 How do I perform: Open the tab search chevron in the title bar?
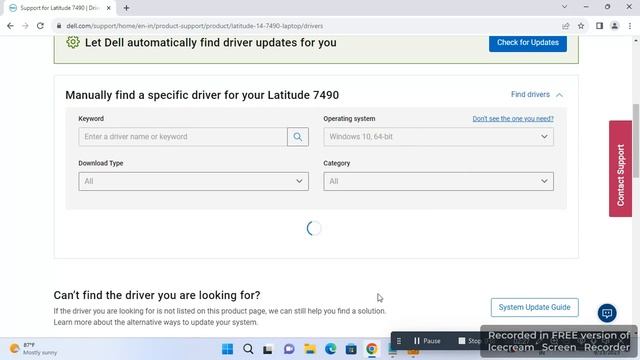point(564,7)
